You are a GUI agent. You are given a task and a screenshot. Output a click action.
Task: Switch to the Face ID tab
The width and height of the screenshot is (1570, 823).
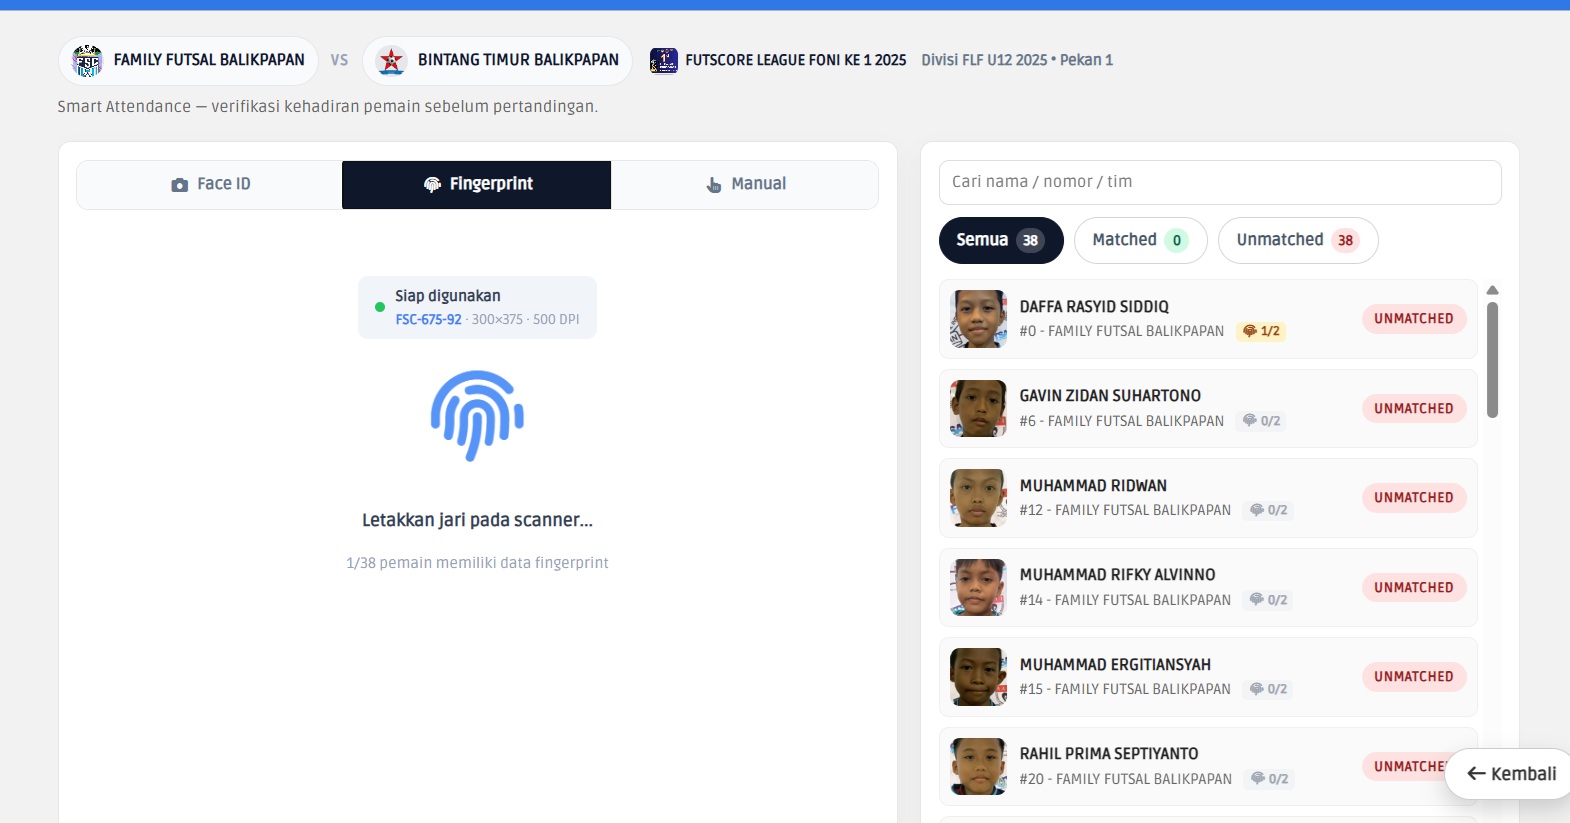tap(210, 184)
